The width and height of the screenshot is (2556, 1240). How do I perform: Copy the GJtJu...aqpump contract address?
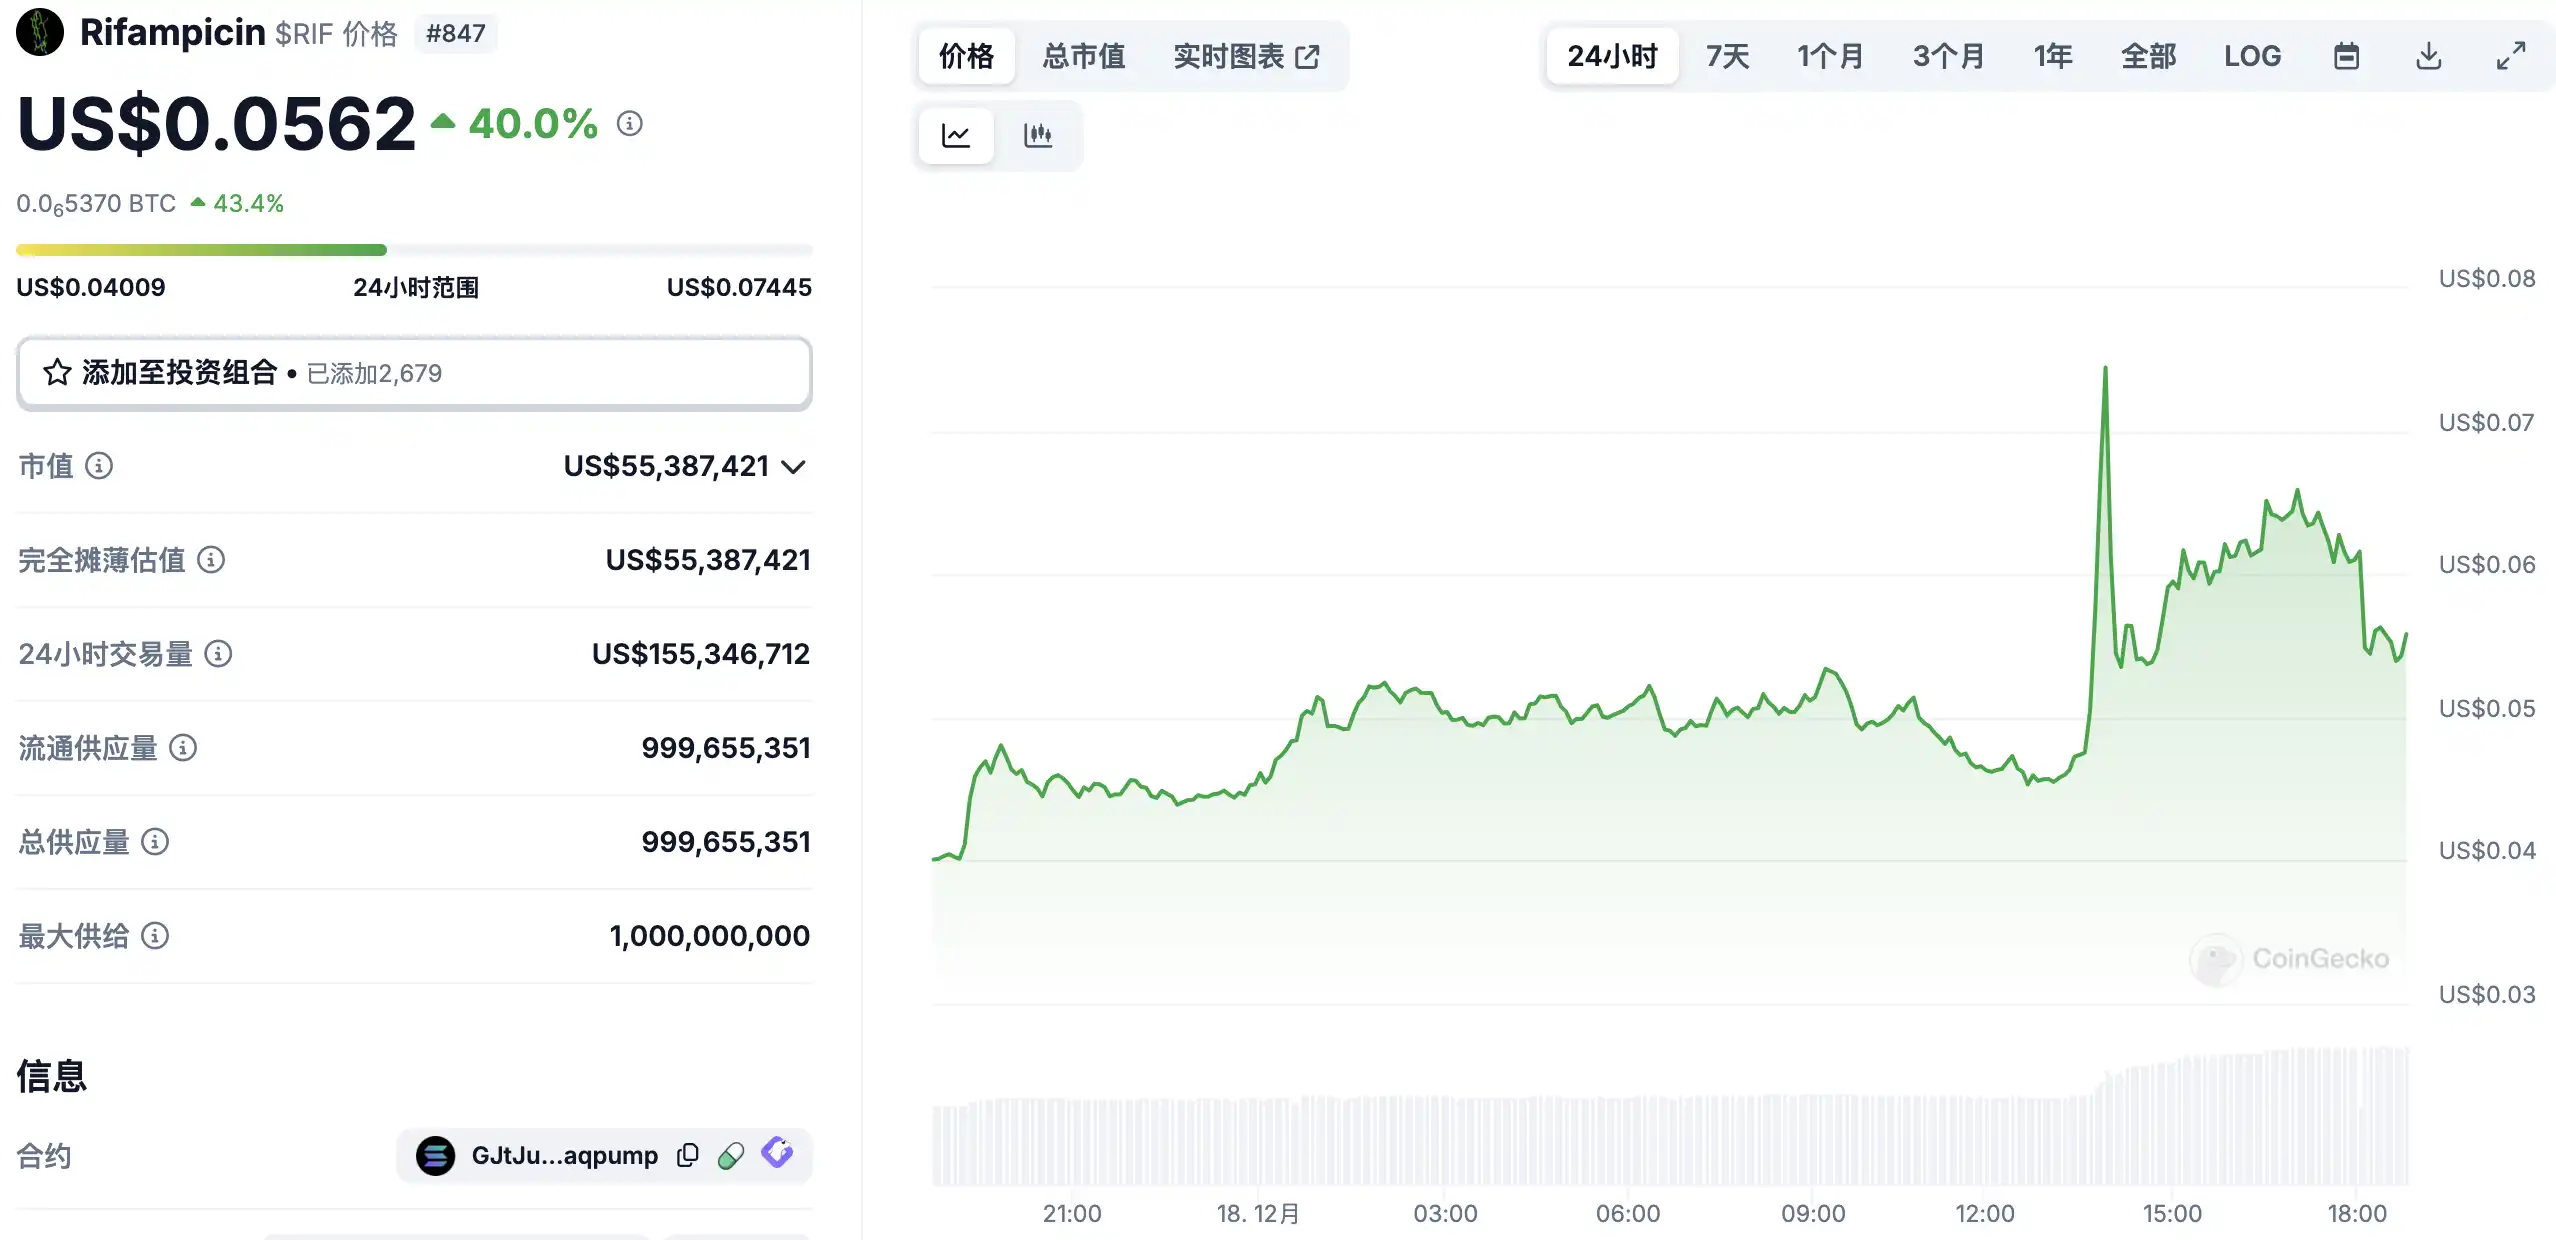(x=687, y=1155)
